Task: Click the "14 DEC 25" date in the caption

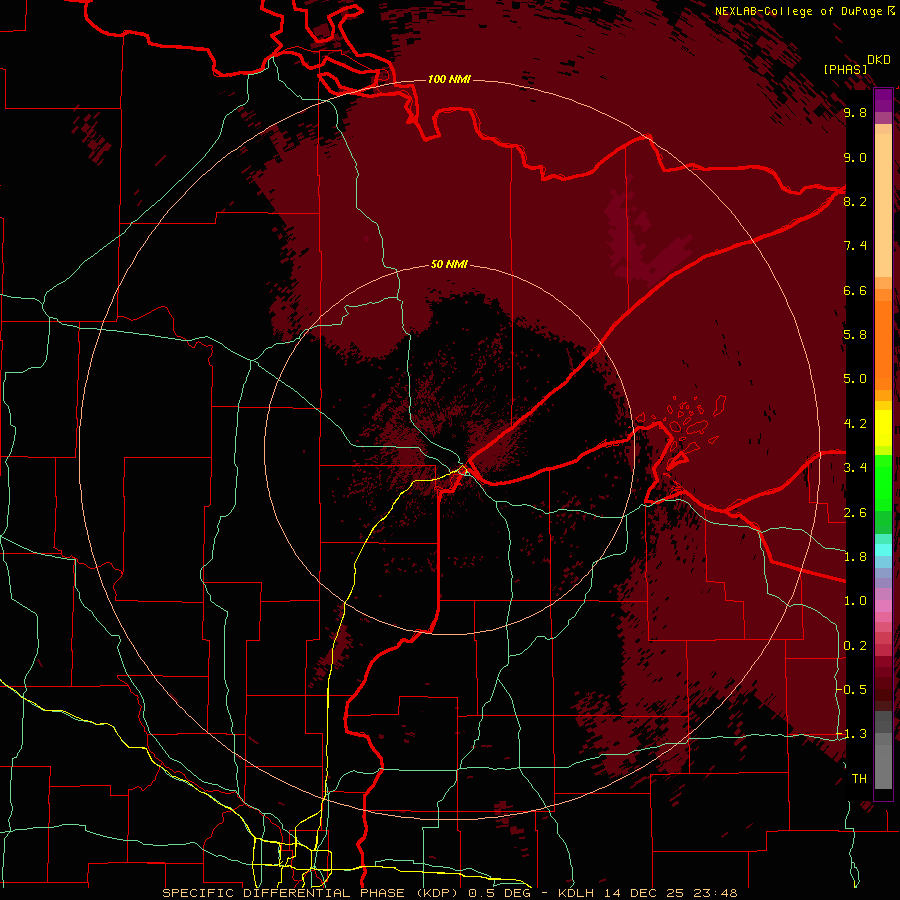Action: (645, 893)
